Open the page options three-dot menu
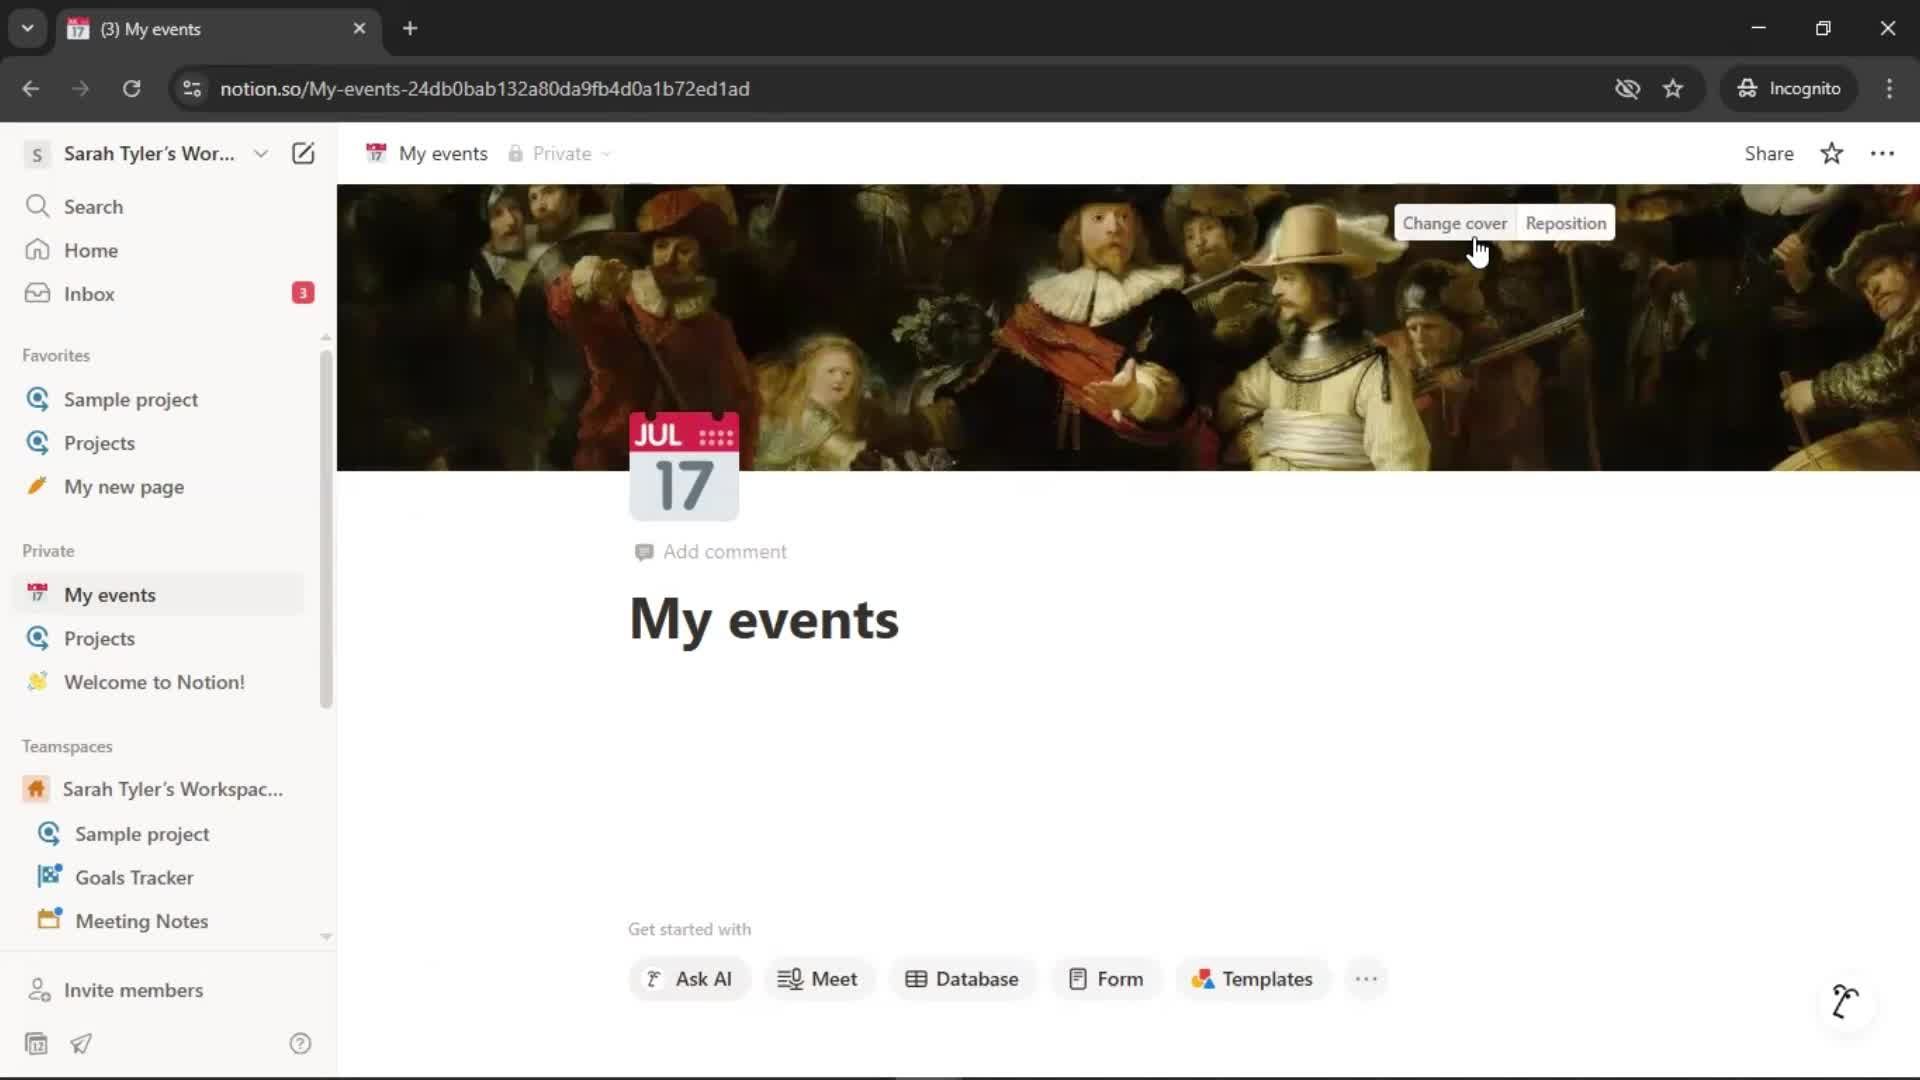 pyautogui.click(x=1882, y=154)
